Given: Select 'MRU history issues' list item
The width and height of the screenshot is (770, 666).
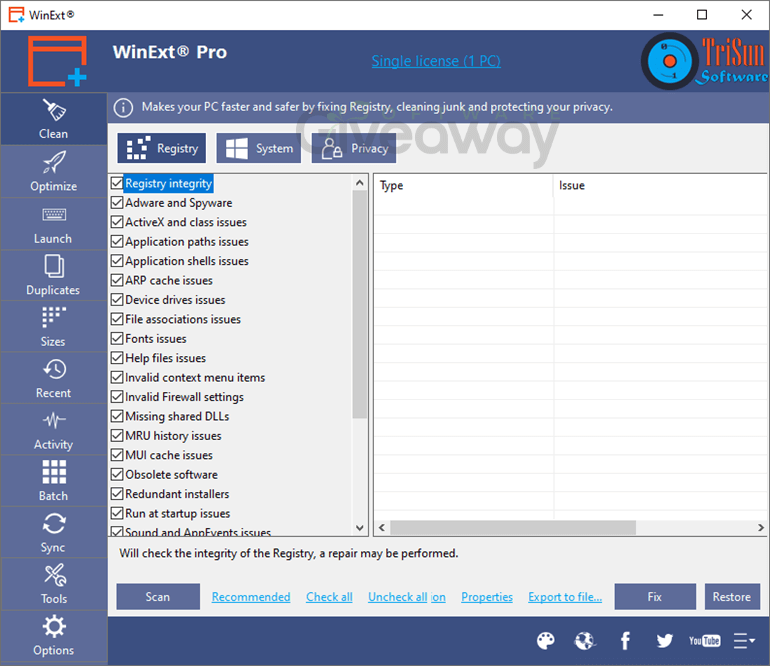Looking at the screenshot, I should pos(173,436).
